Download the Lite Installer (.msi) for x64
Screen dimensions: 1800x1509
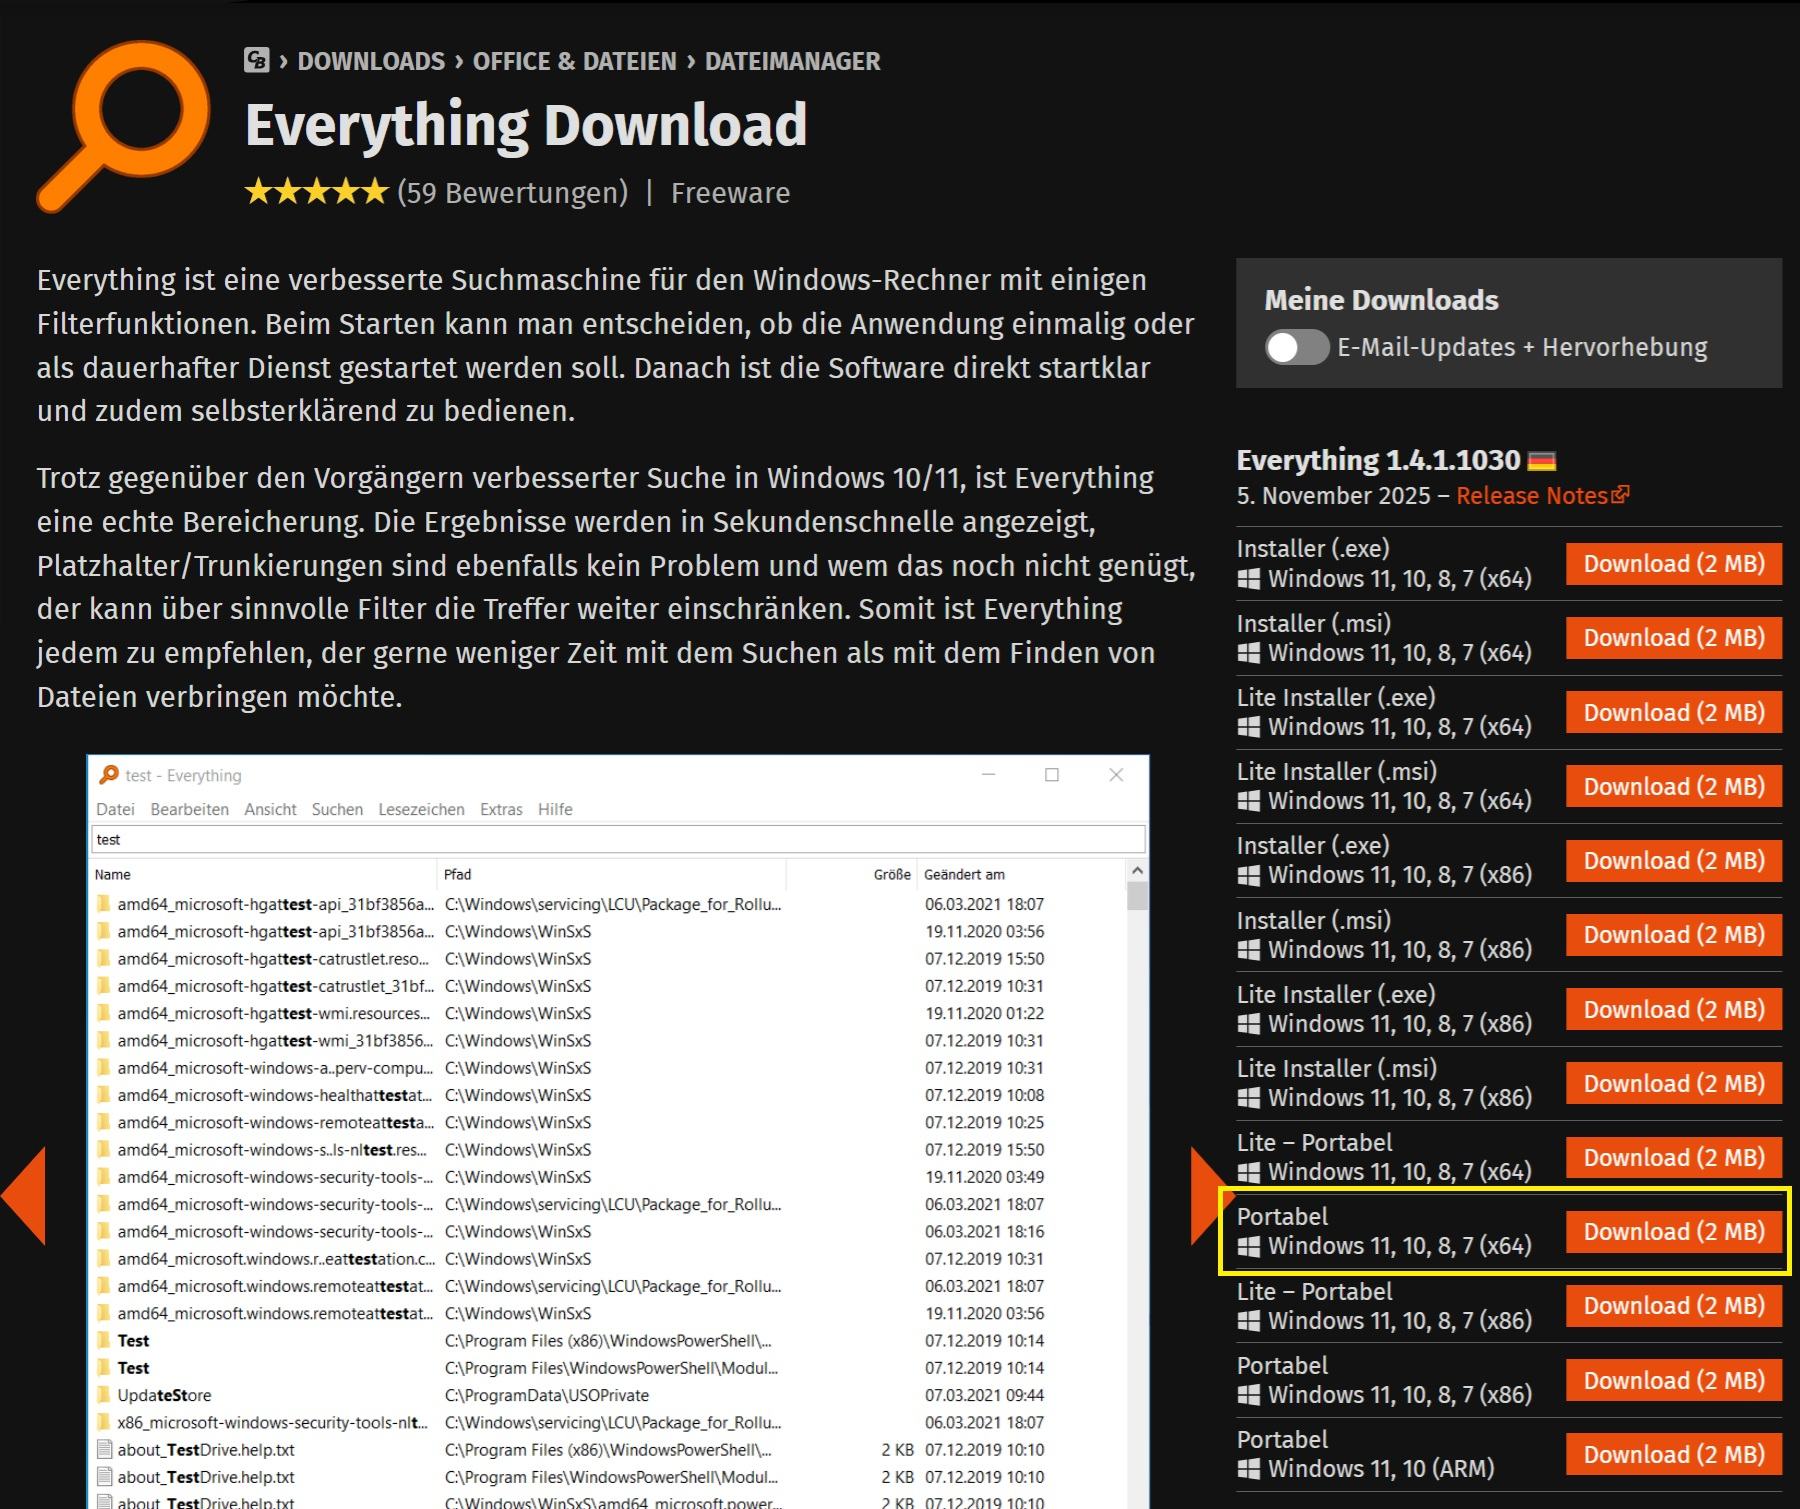(x=1674, y=787)
